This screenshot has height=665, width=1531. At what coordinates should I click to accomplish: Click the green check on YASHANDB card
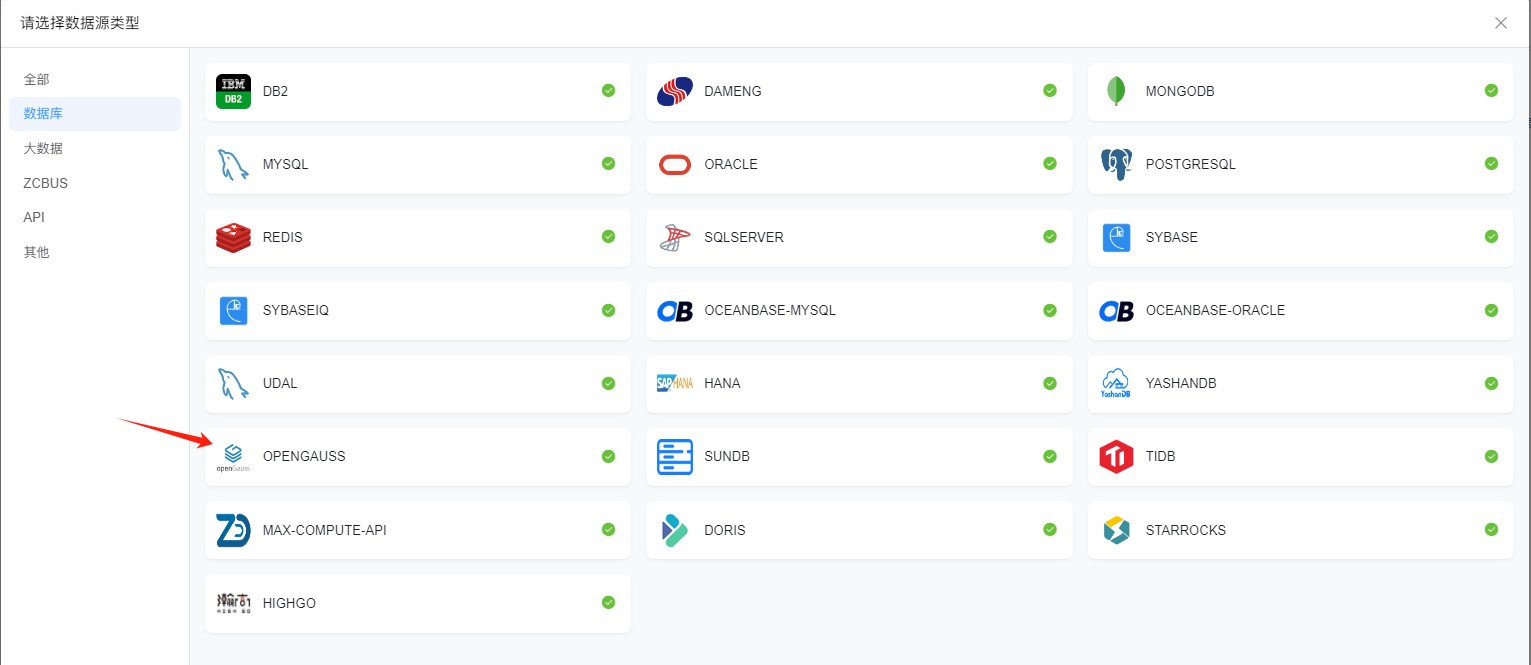click(x=1491, y=383)
